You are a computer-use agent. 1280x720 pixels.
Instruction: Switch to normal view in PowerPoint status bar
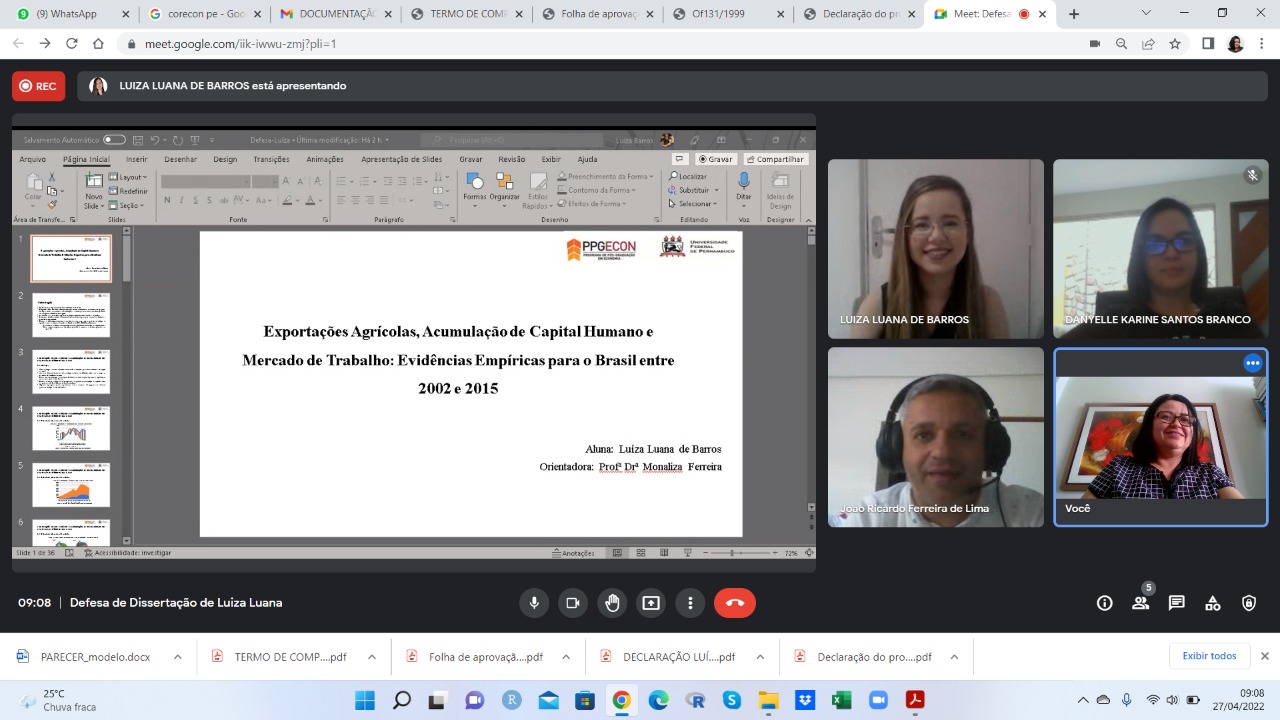click(x=617, y=553)
